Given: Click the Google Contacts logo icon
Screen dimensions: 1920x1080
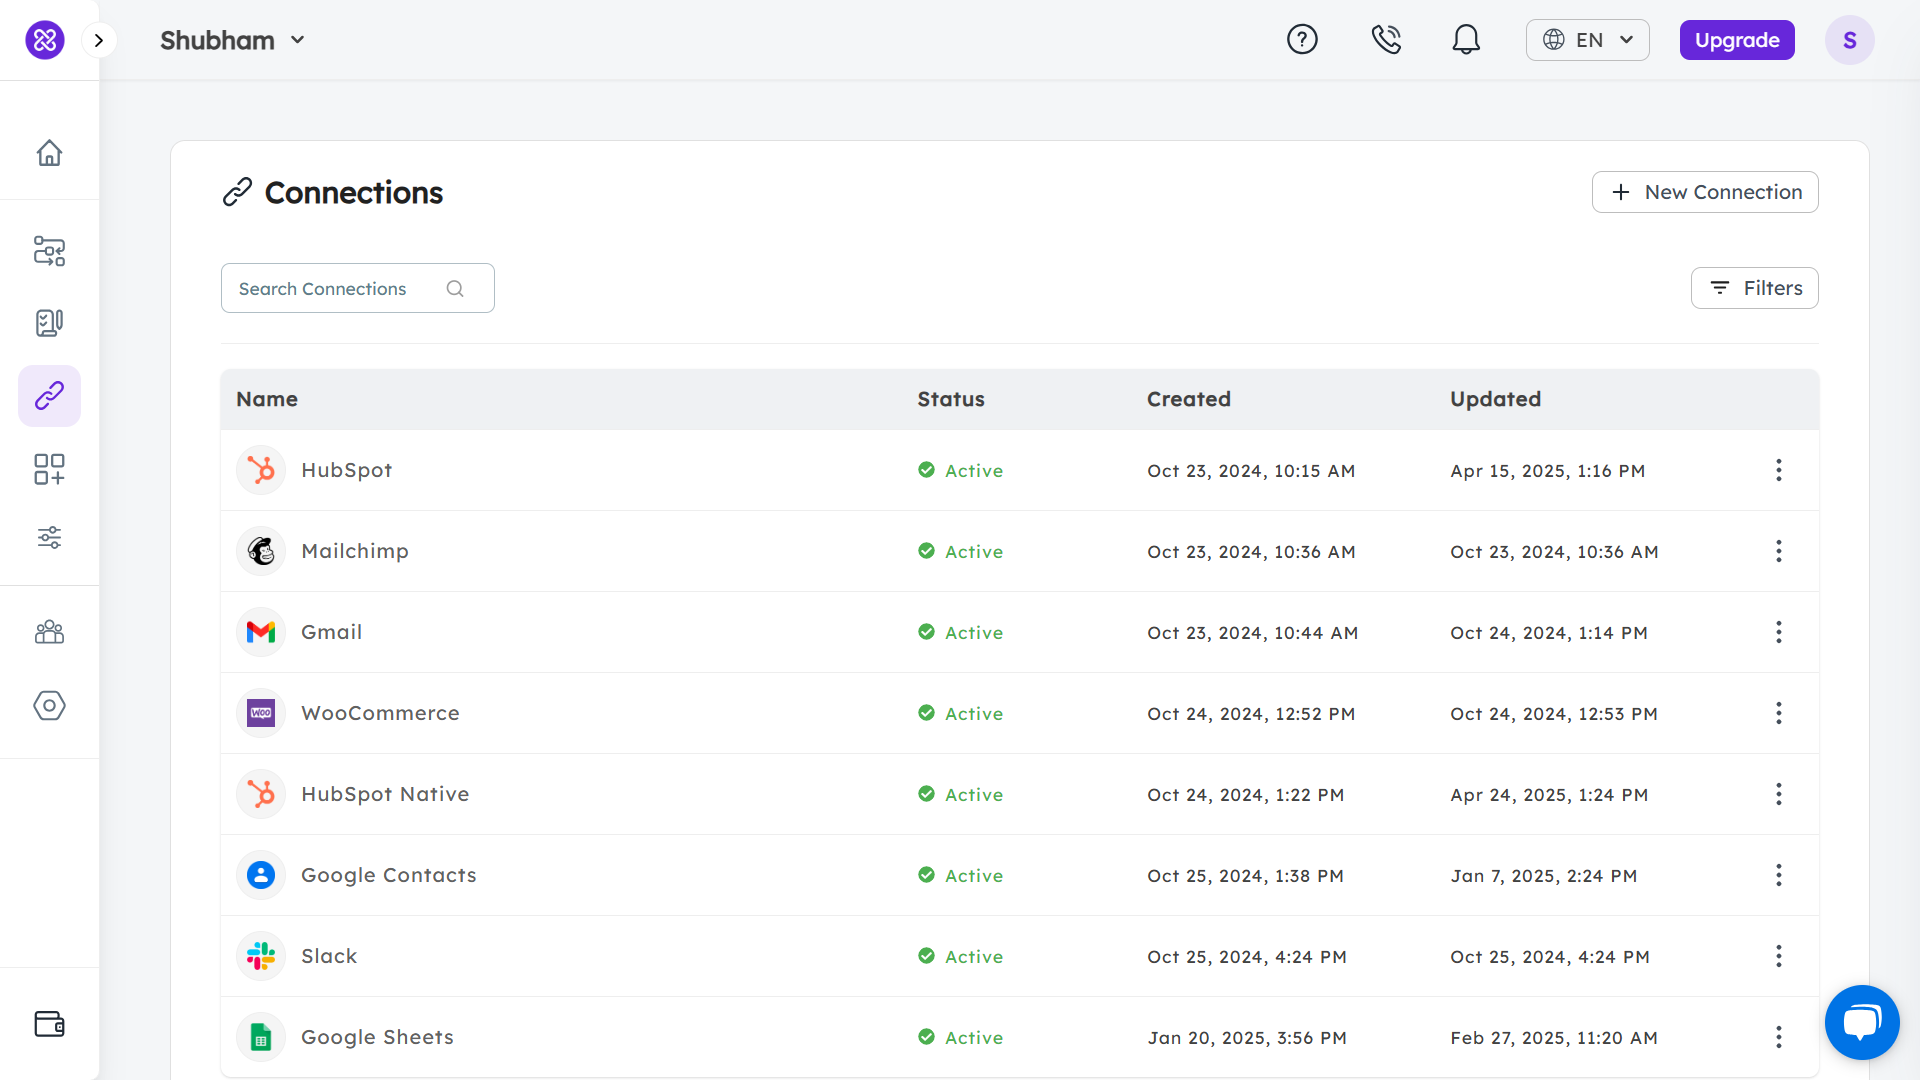Looking at the screenshot, I should click(x=261, y=875).
